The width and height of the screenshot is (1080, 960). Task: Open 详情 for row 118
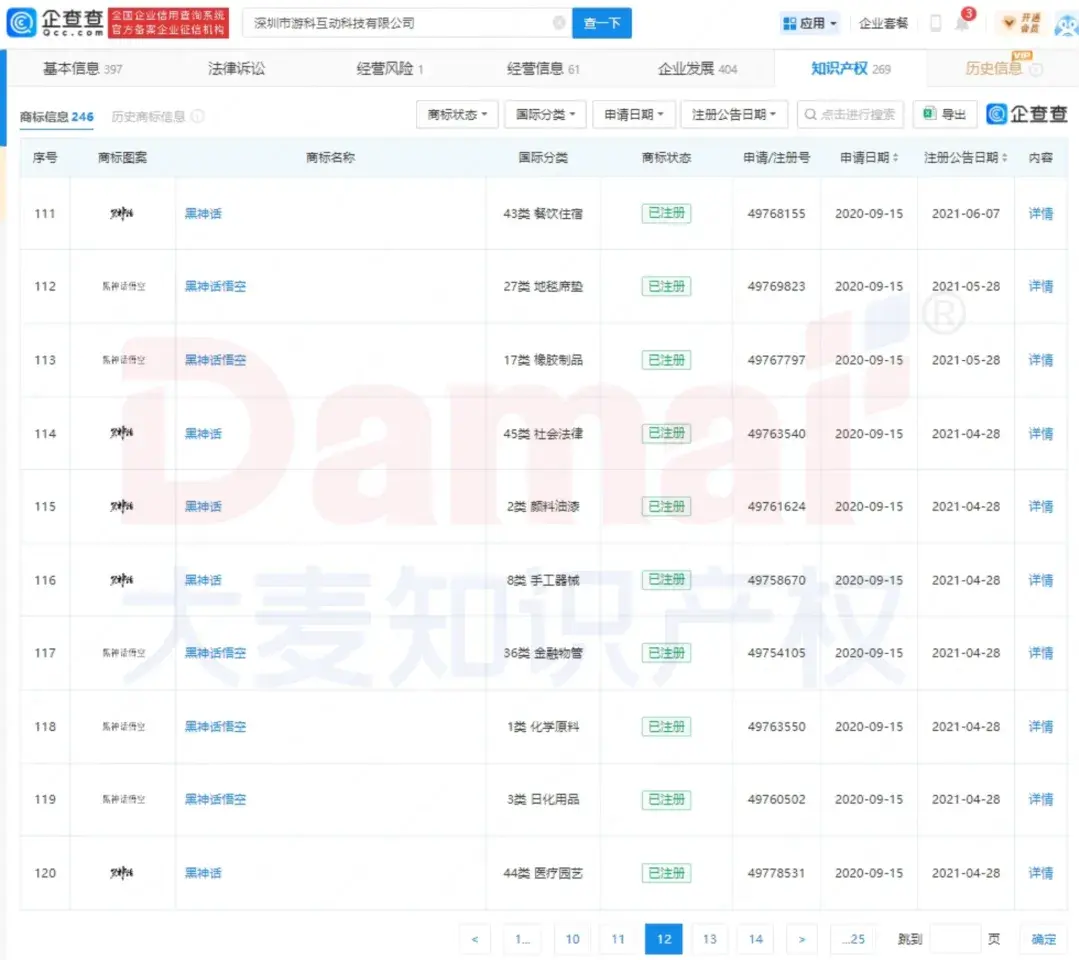pos(1041,727)
